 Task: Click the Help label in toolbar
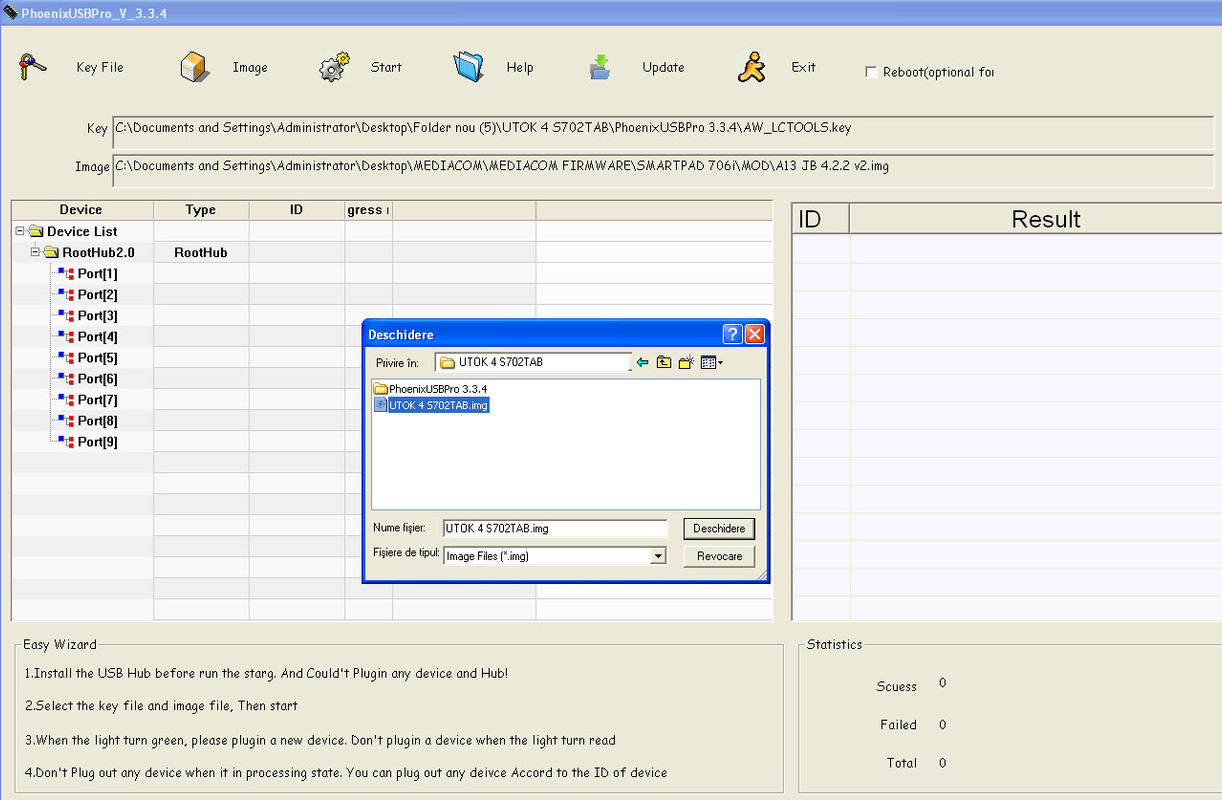[520, 67]
